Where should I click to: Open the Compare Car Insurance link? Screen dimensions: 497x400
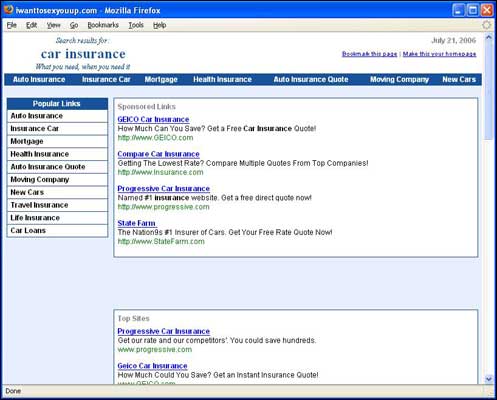click(158, 154)
